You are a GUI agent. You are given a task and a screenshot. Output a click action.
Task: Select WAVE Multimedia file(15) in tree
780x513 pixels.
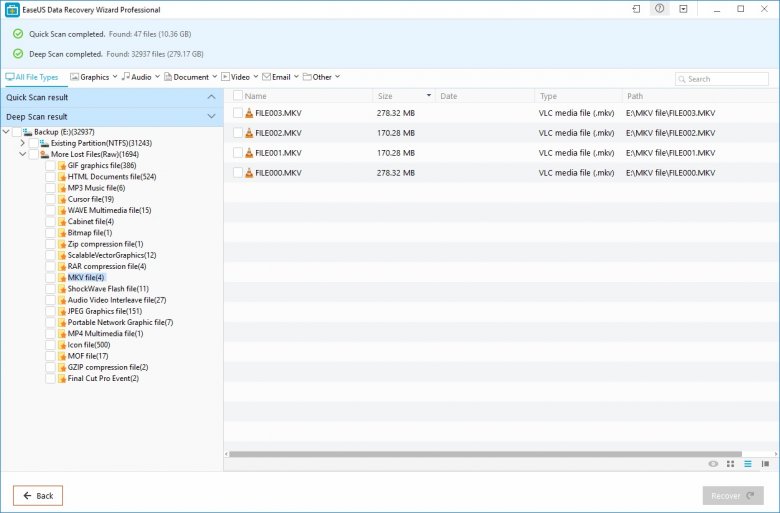109,210
